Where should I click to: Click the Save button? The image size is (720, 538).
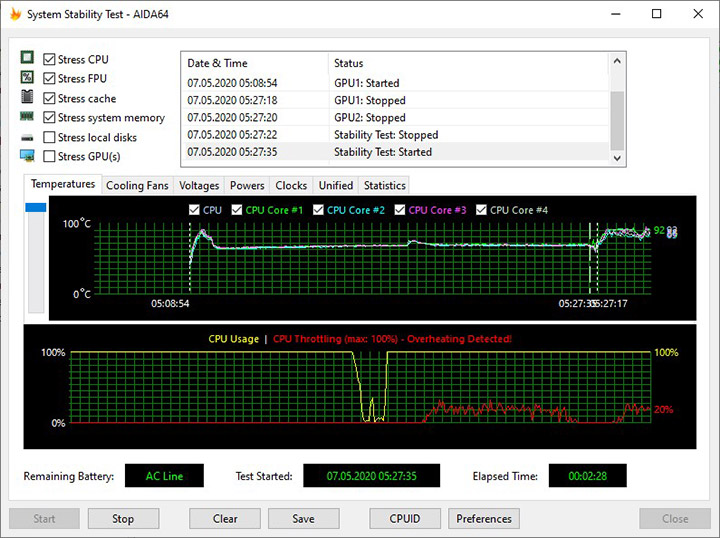click(304, 519)
